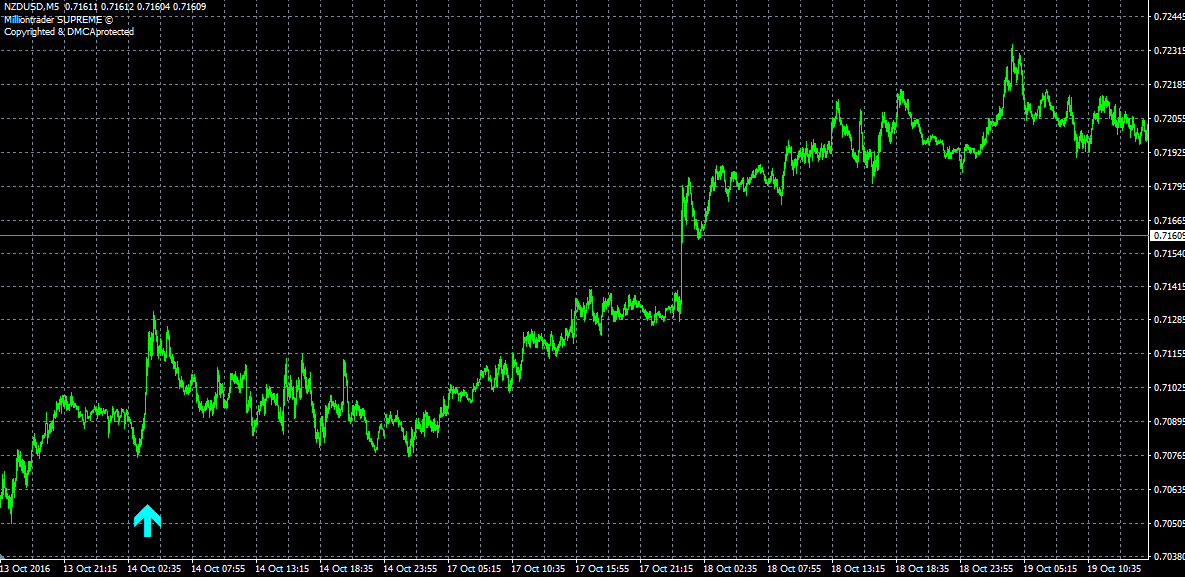
Task: Click the '14 Oct 18:35' time axis label
Action: pos(346,568)
